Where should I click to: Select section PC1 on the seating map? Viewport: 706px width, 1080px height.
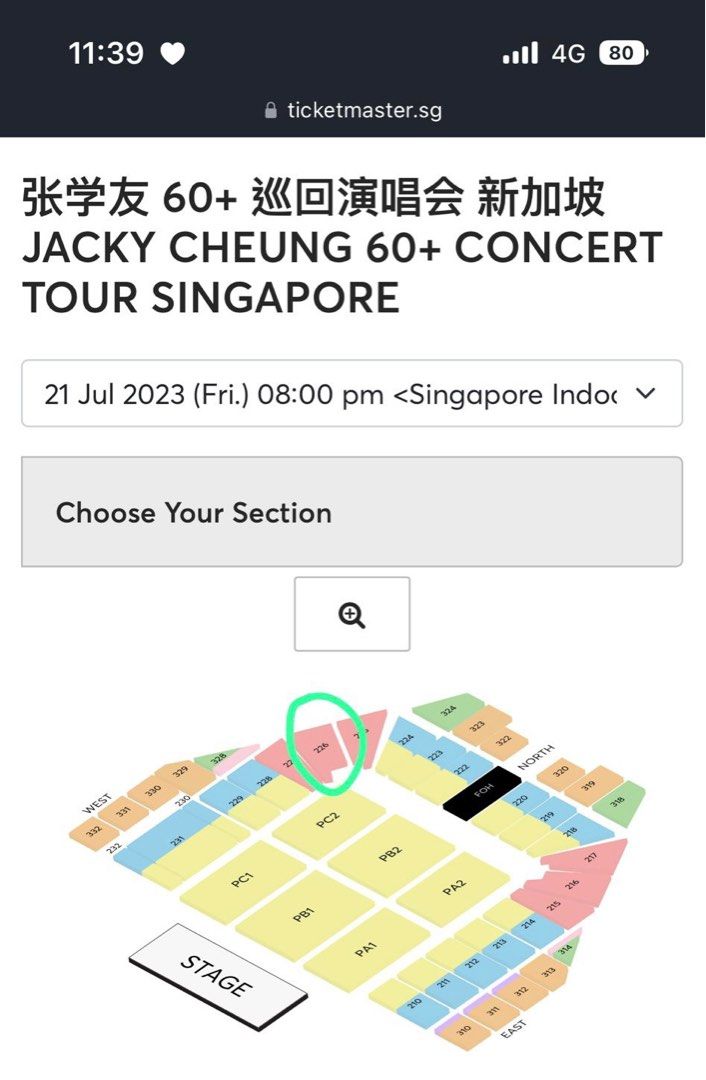point(245,880)
